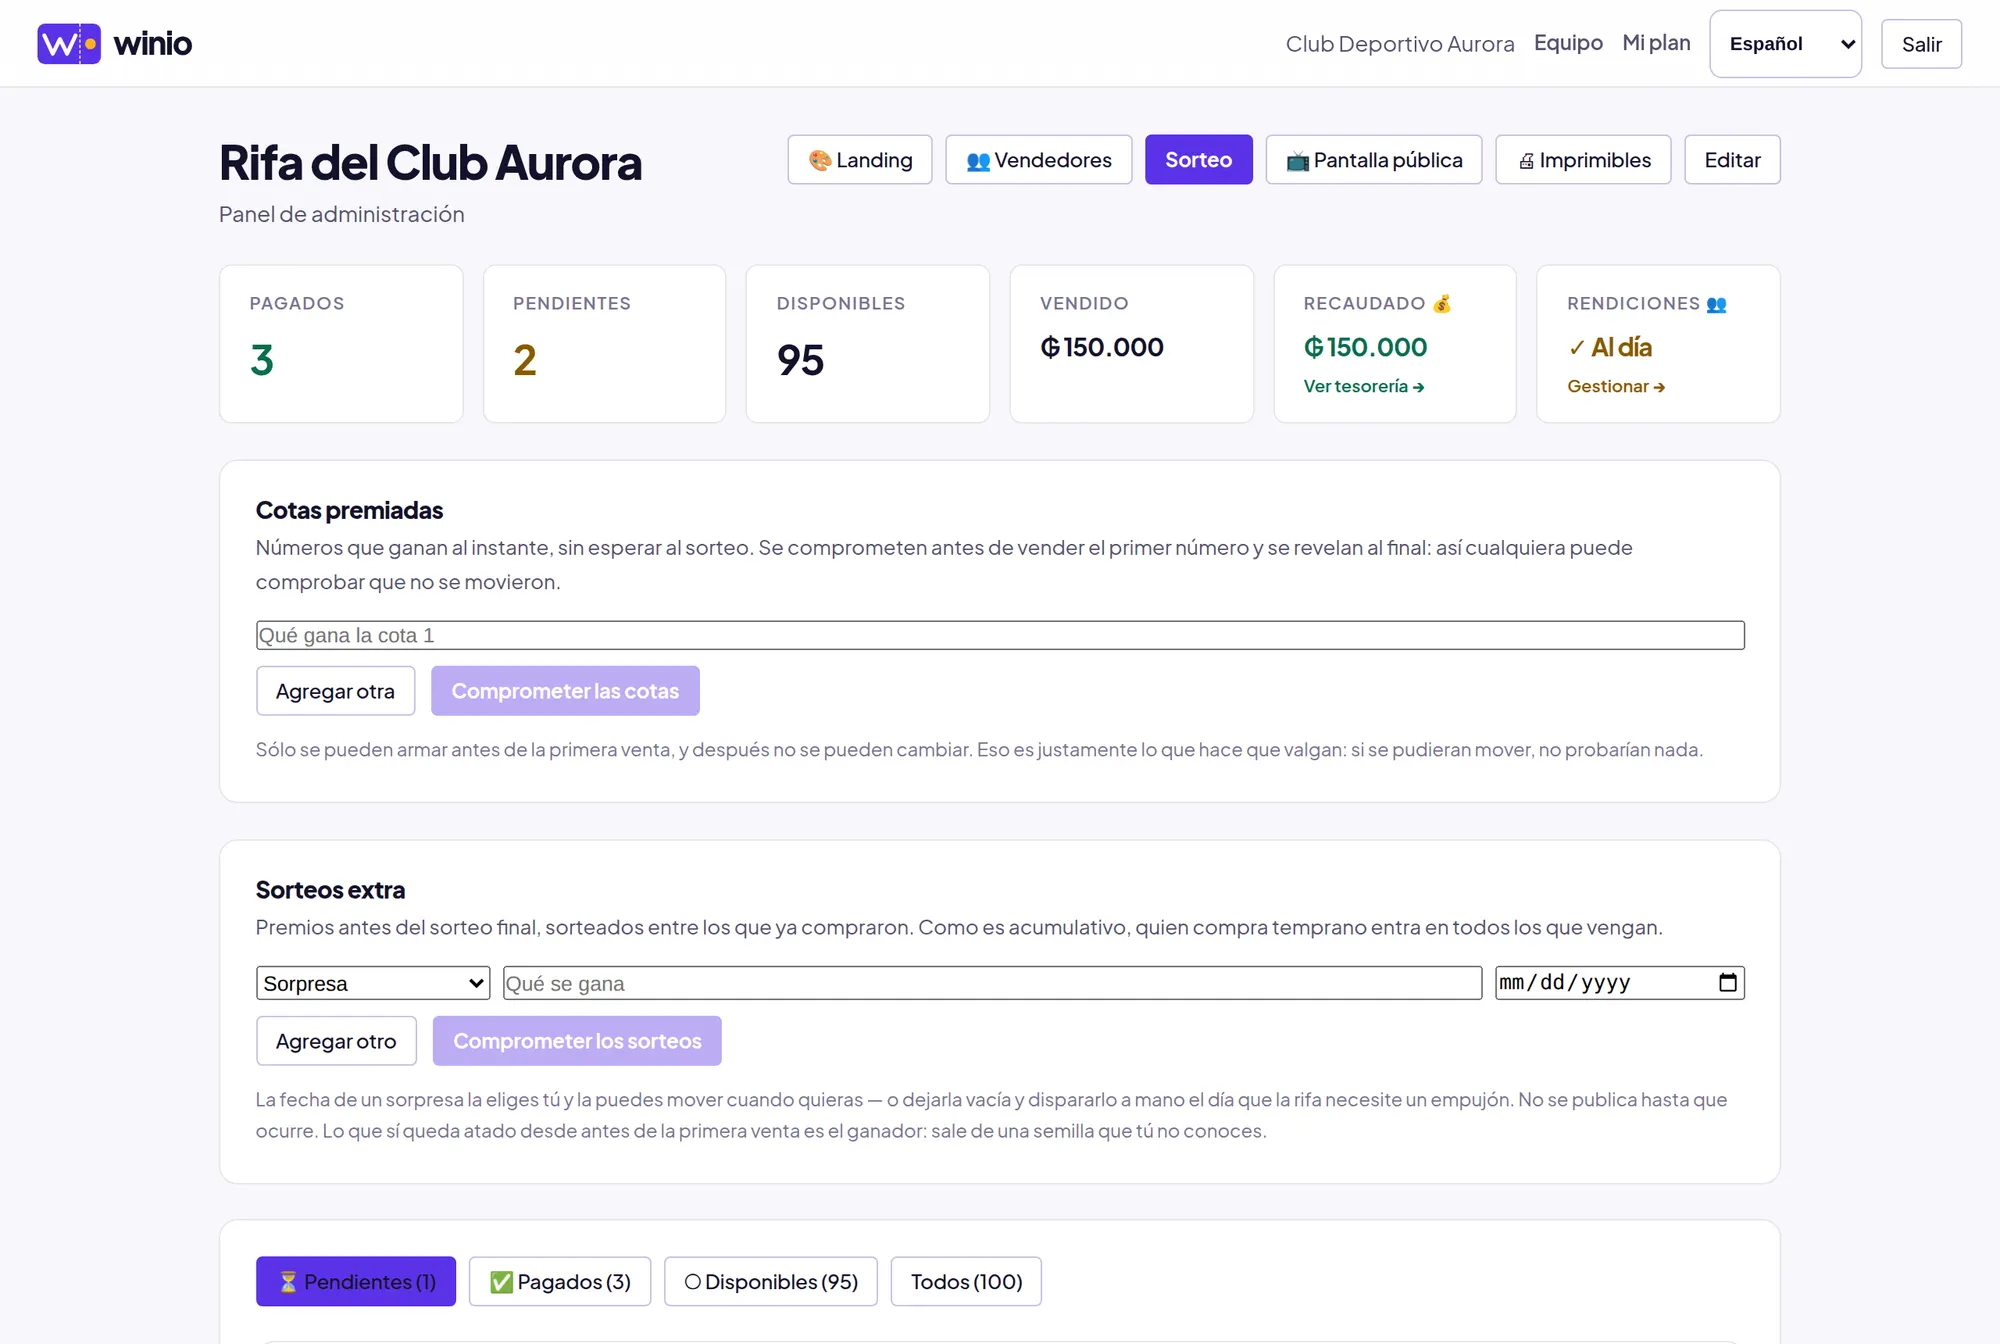Click Agregar otro sorteo button
Screen dimensions: 2000x1344
(336, 1041)
